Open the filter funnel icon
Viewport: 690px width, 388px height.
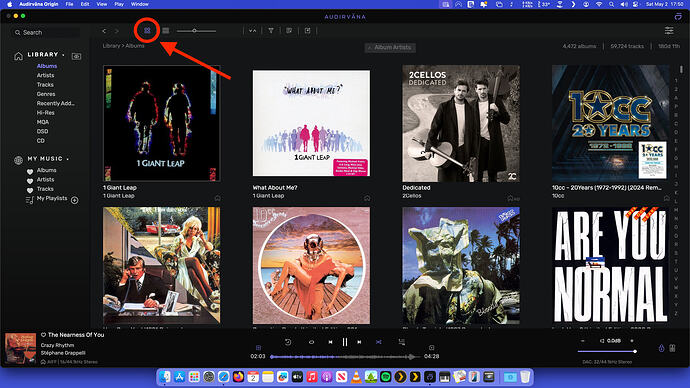[x=271, y=31]
